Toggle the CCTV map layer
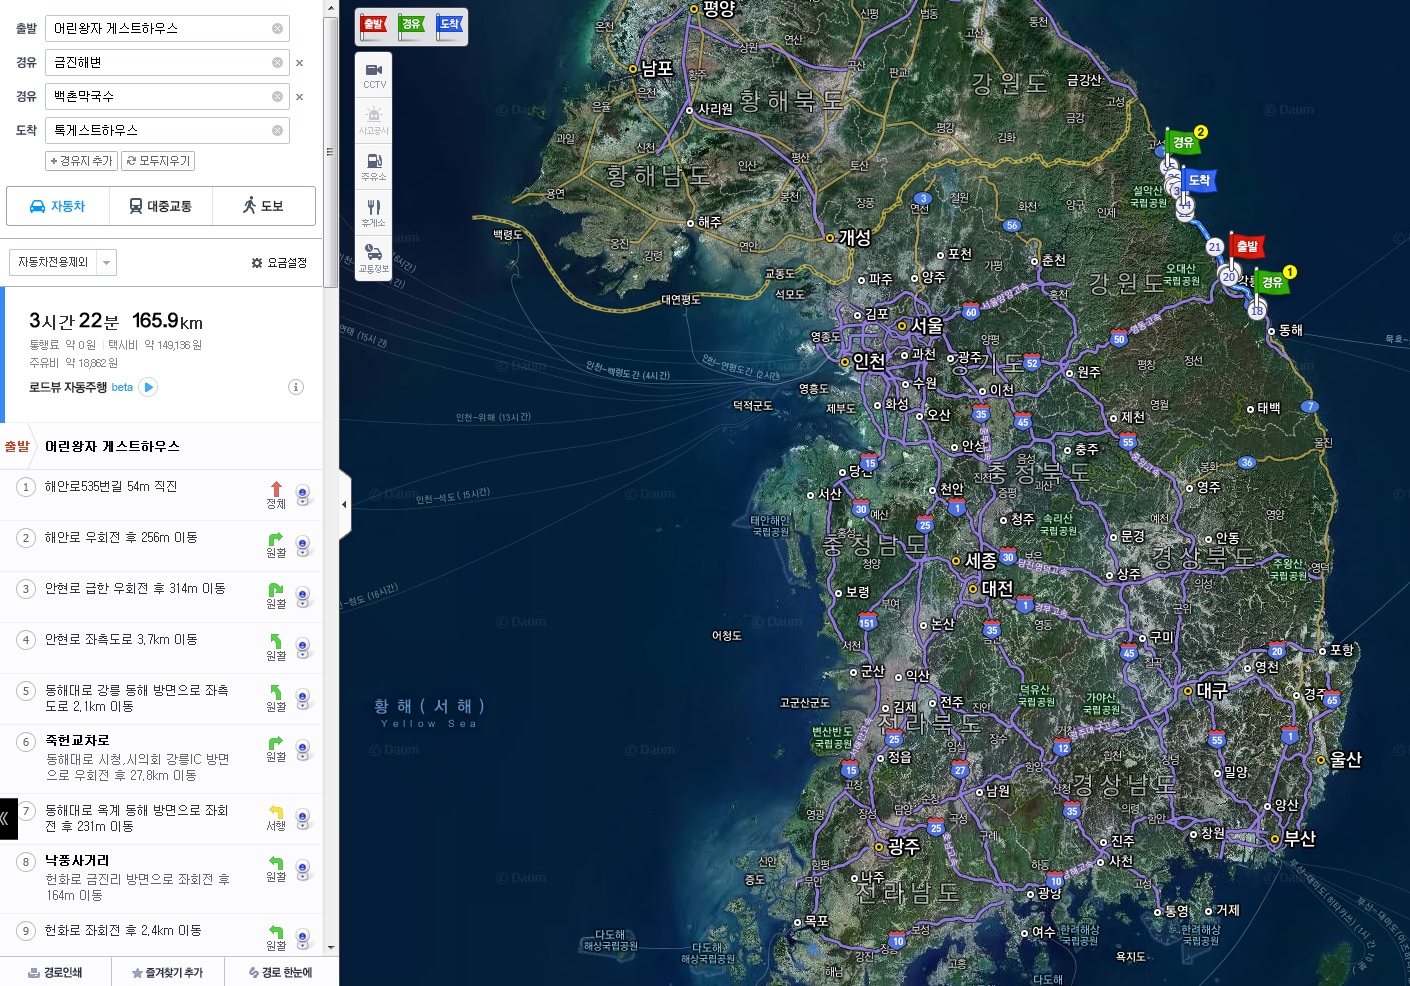Screen dimensions: 1410x986 tap(373, 75)
